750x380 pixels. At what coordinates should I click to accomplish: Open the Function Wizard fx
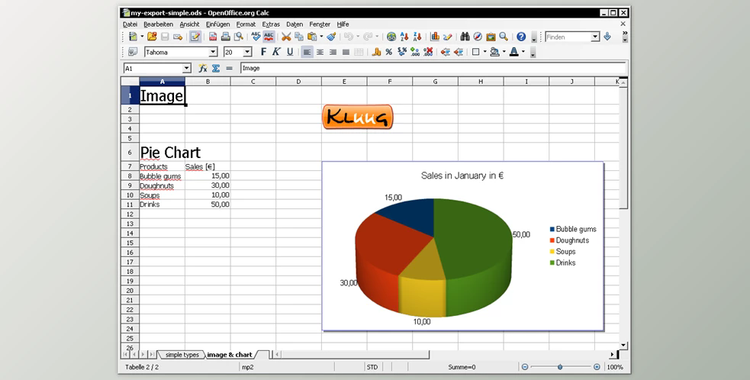[x=203, y=68]
